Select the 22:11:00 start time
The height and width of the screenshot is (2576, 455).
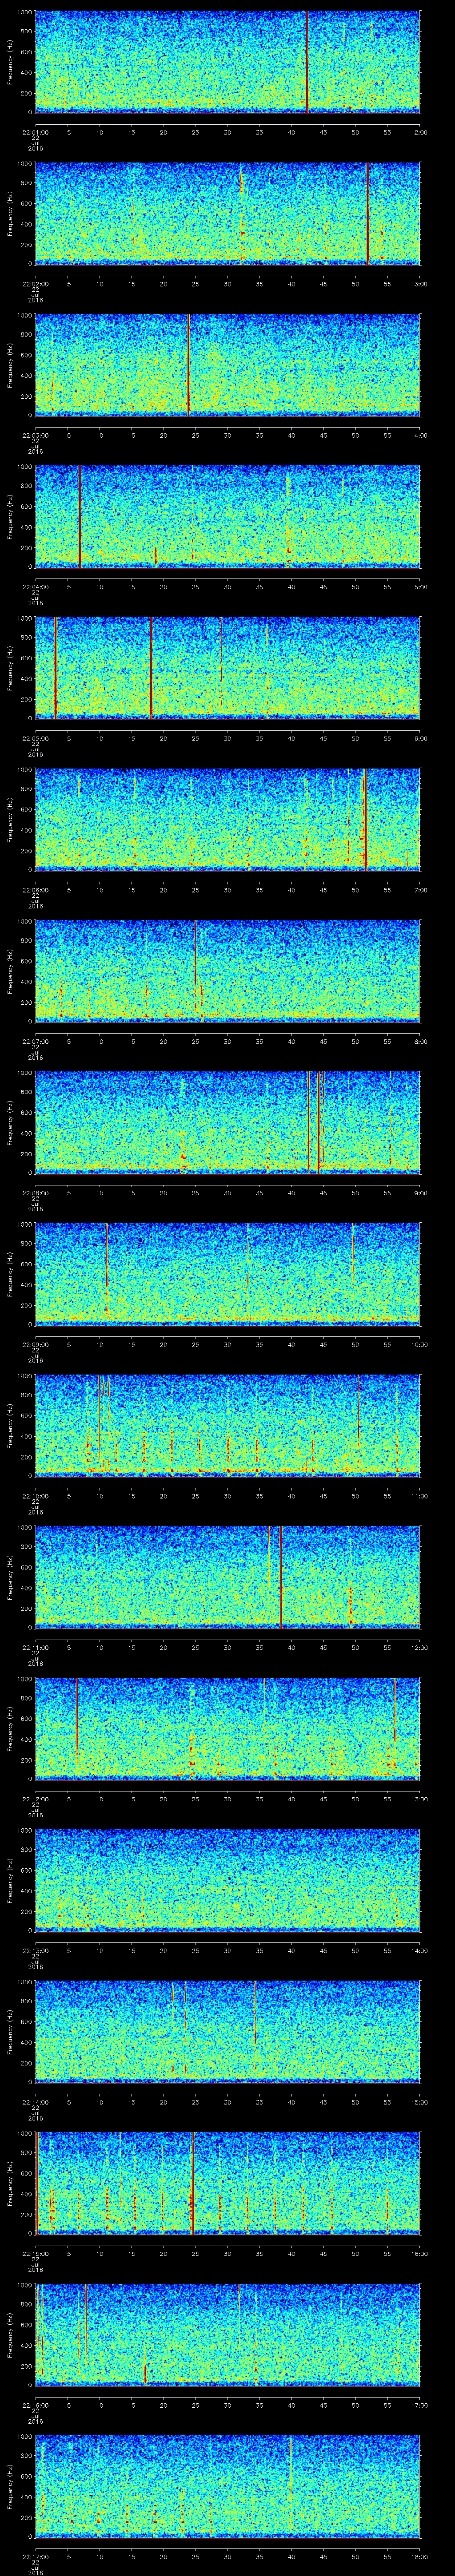35,1647
